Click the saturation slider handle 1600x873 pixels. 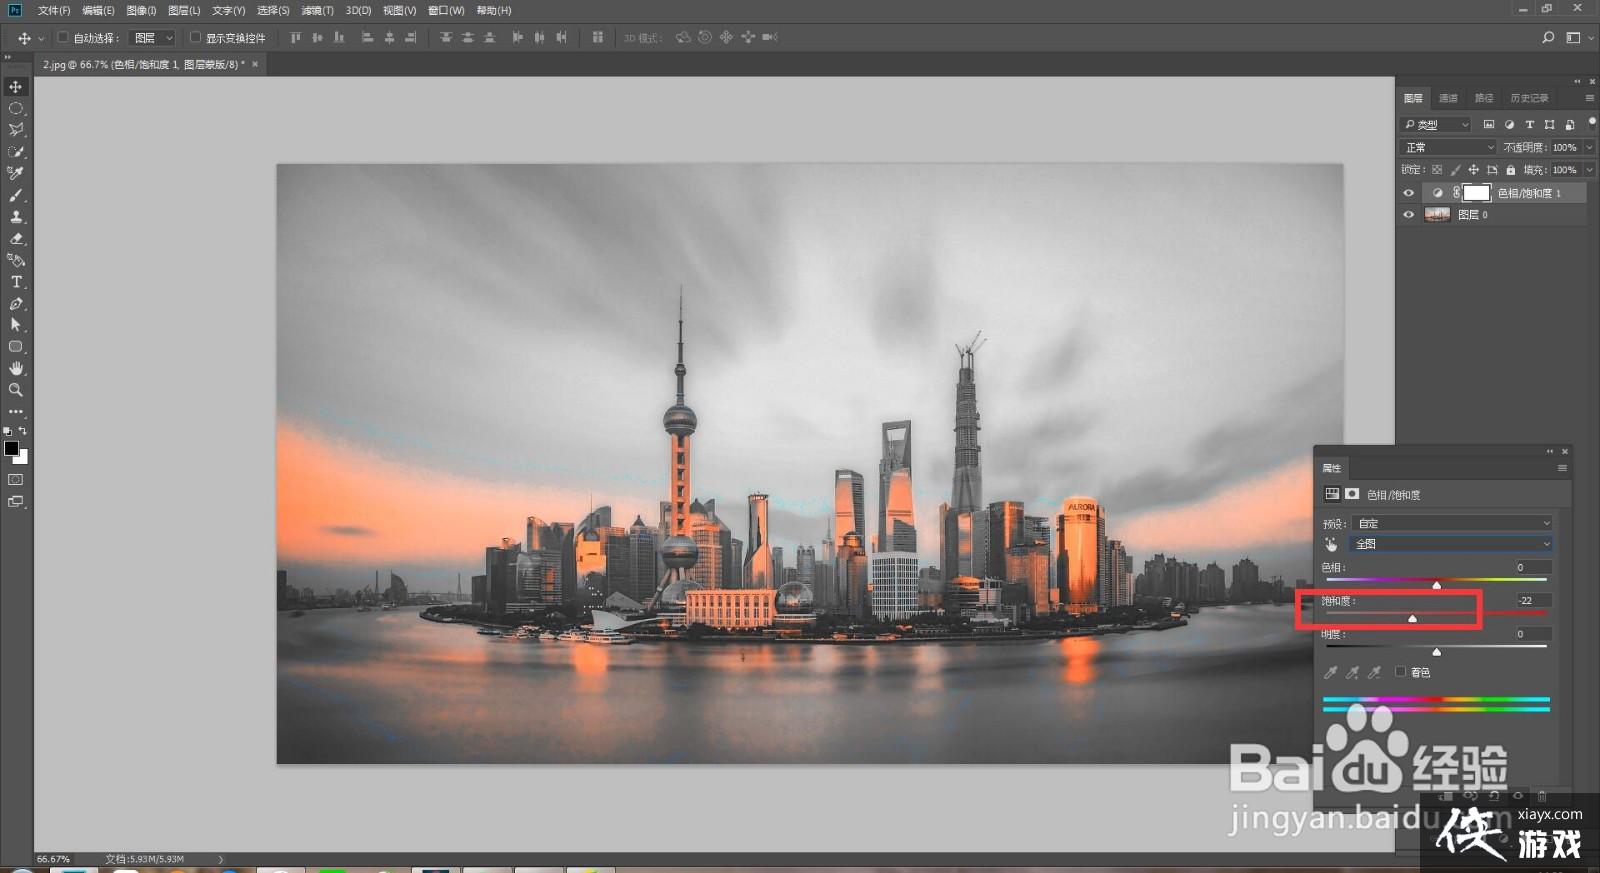1412,619
